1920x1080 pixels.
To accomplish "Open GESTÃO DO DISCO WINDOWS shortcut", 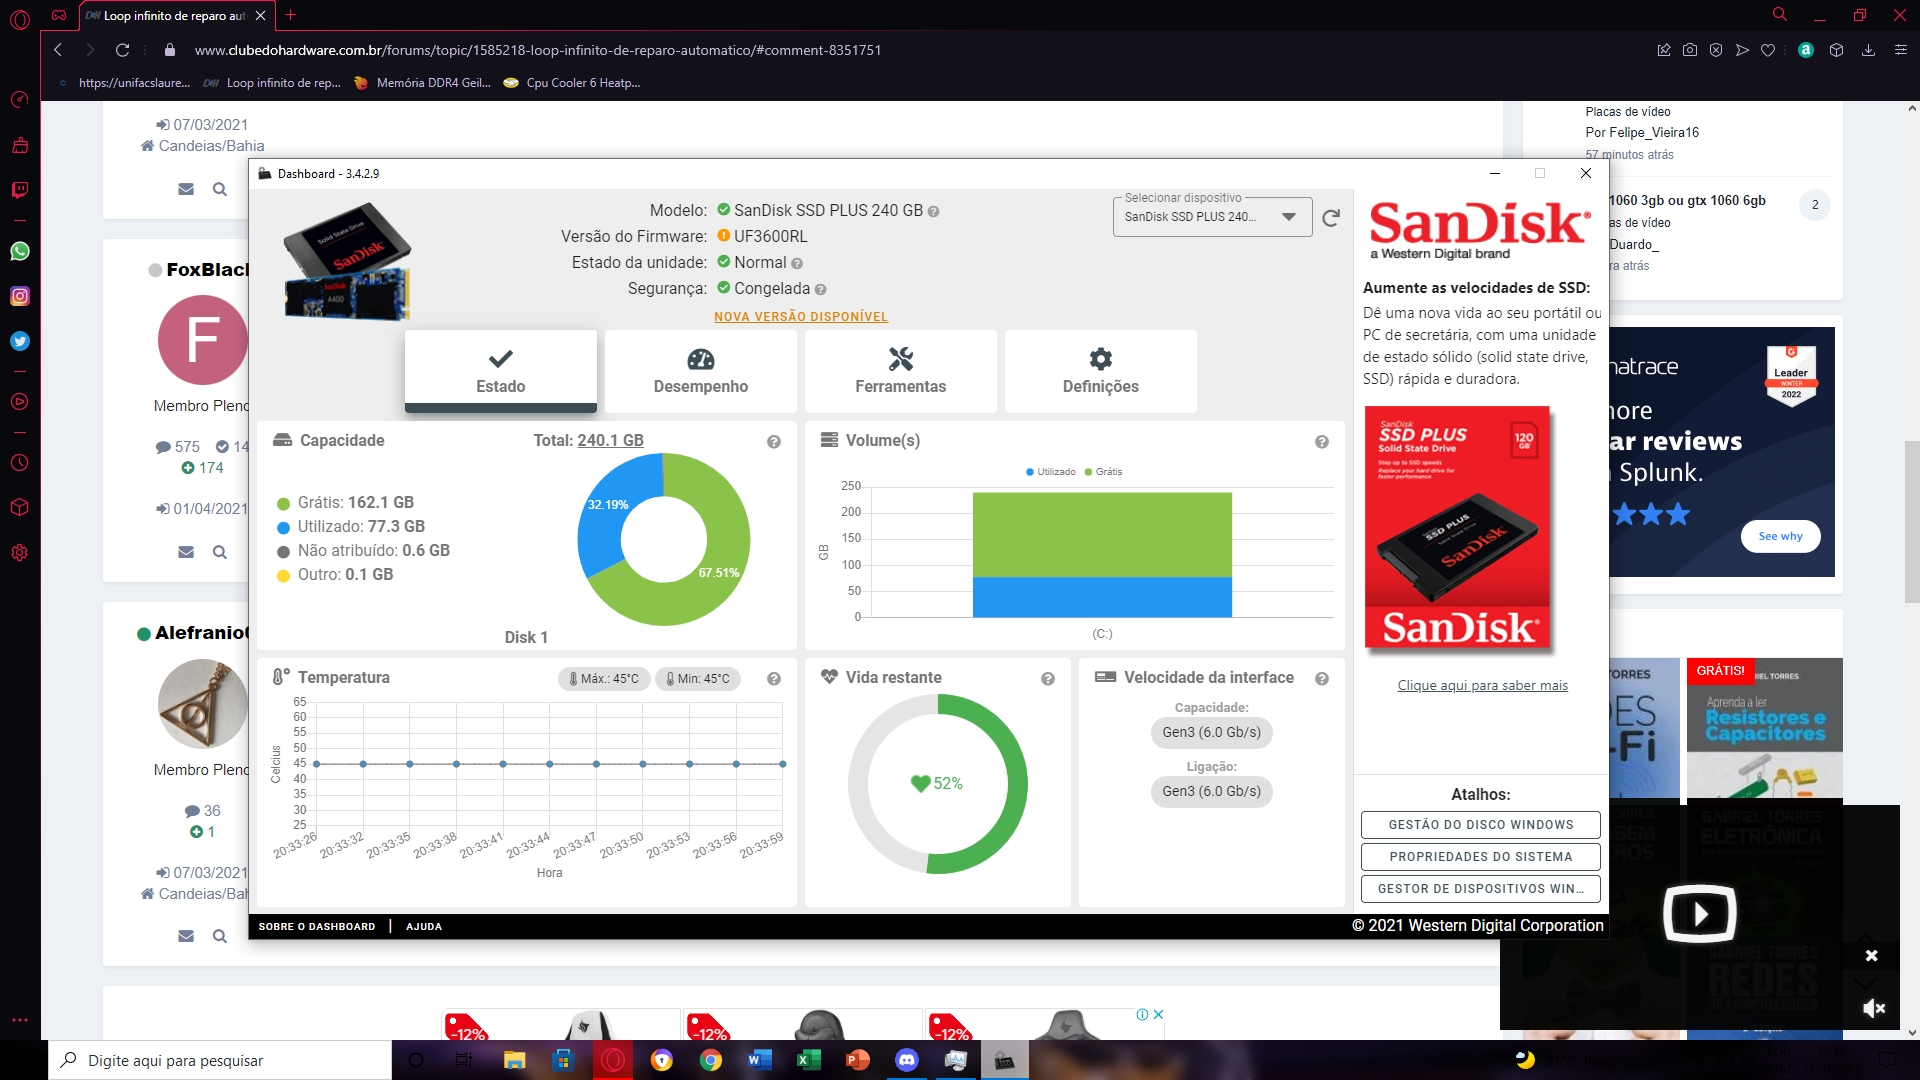I will 1481,825.
